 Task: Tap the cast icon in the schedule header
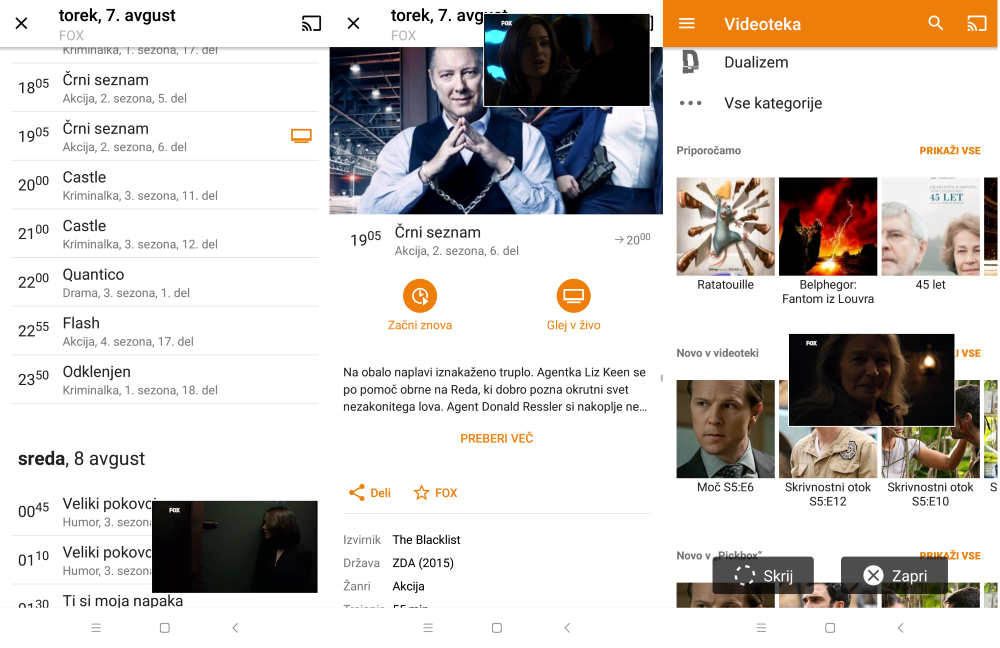click(x=311, y=23)
